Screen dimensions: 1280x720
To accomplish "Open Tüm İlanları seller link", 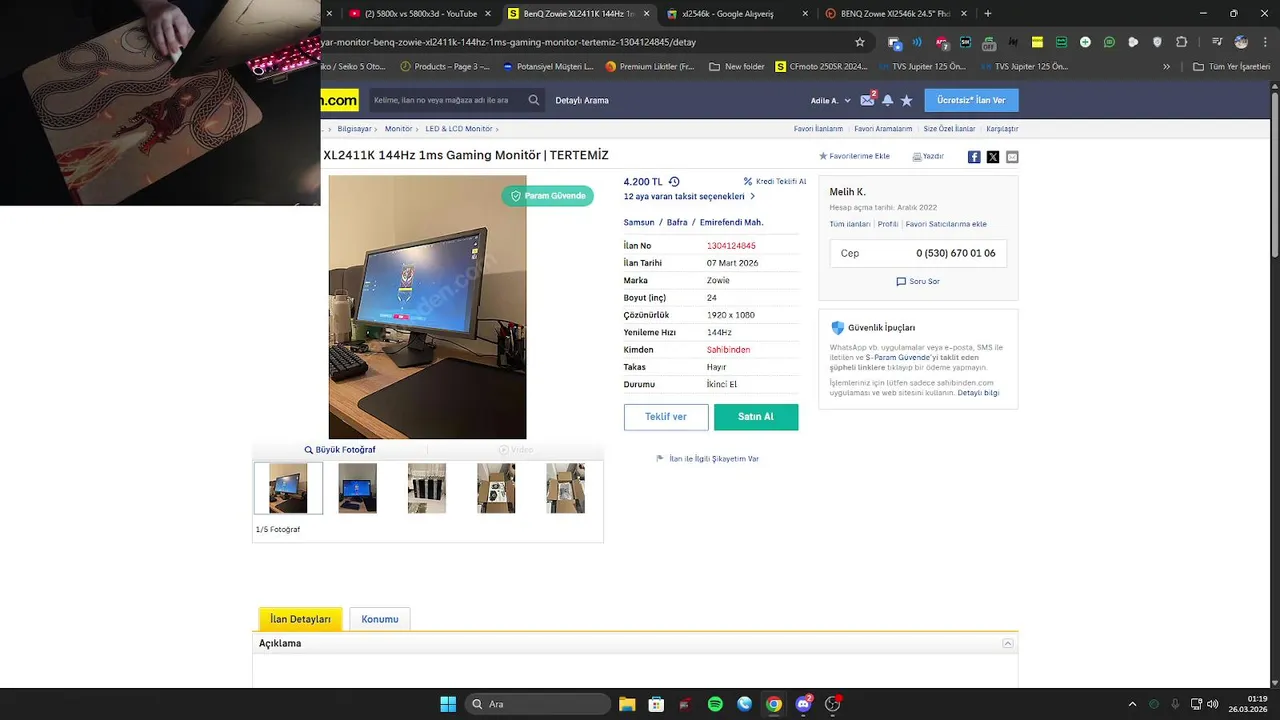I will pos(850,224).
